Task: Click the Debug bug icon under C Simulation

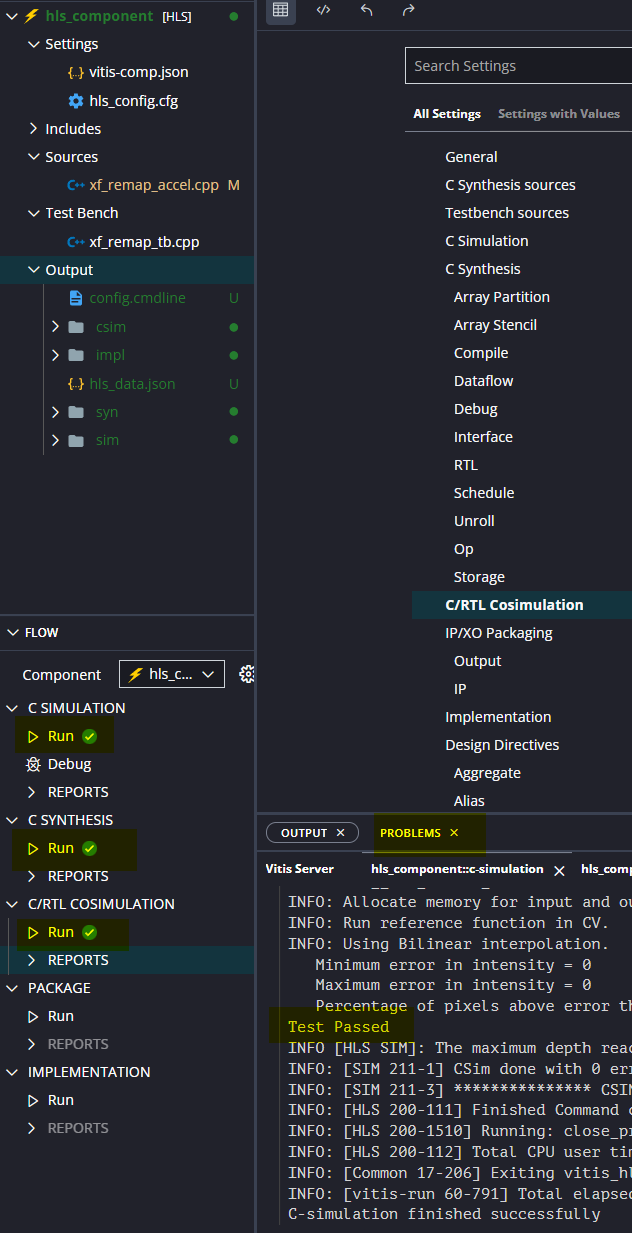Action: 32,764
